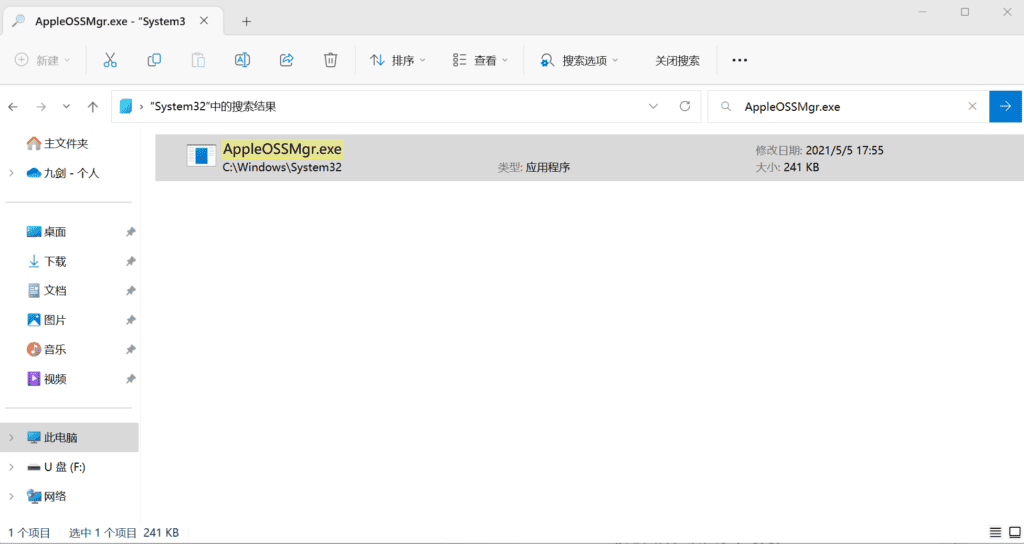Open the three-dots more menu

pos(740,60)
